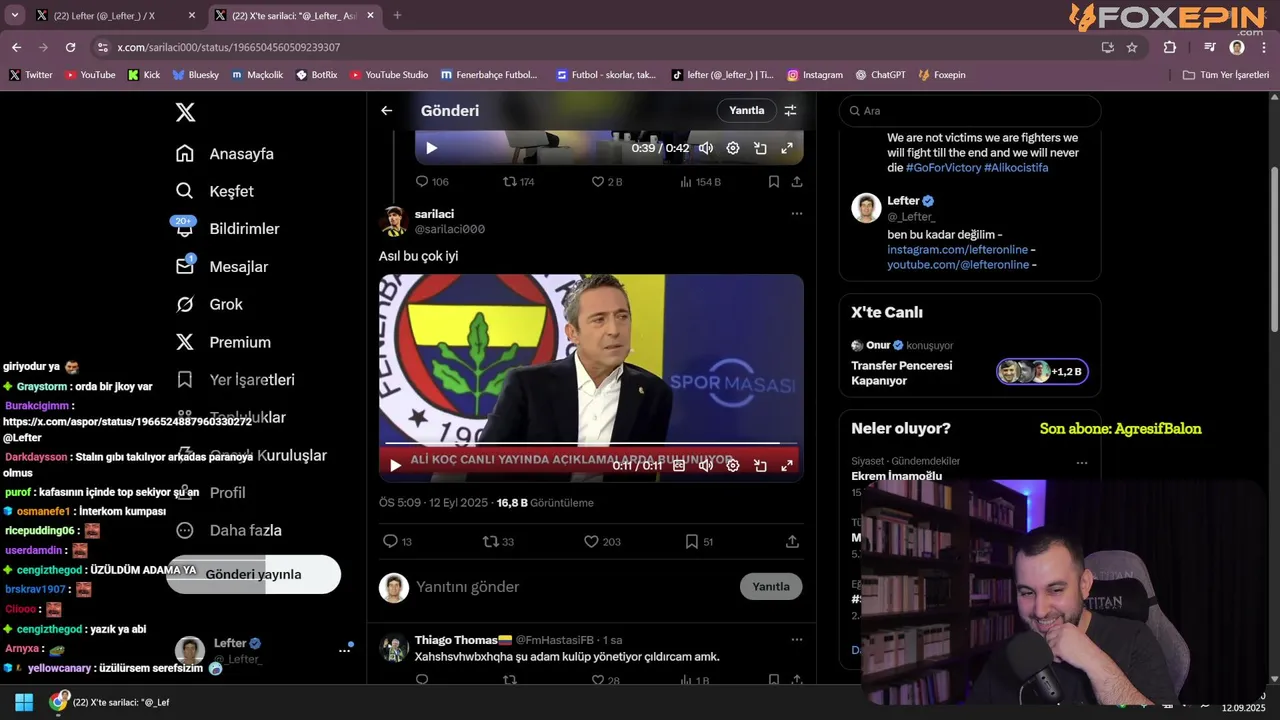Open Yer İşaretleri bookmarks
Screen dimensions: 1280x720
[x=235, y=380]
